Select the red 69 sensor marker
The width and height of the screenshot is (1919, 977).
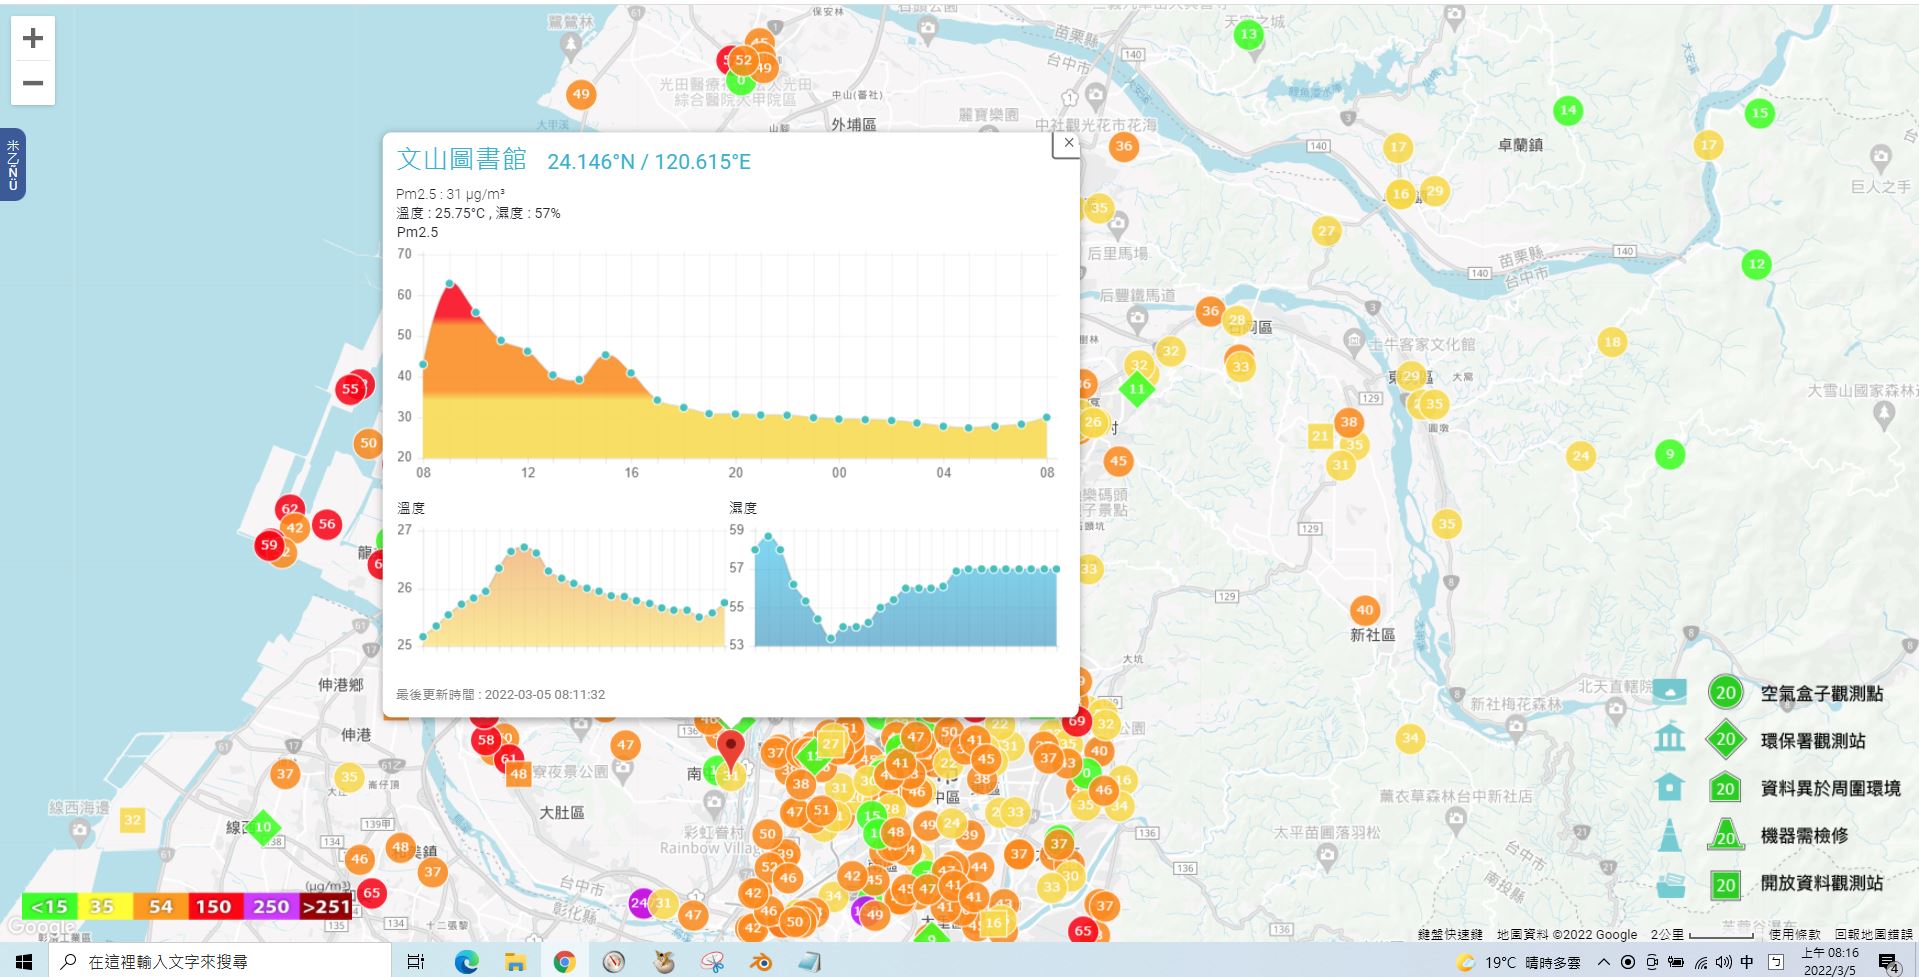pyautogui.click(x=1077, y=720)
